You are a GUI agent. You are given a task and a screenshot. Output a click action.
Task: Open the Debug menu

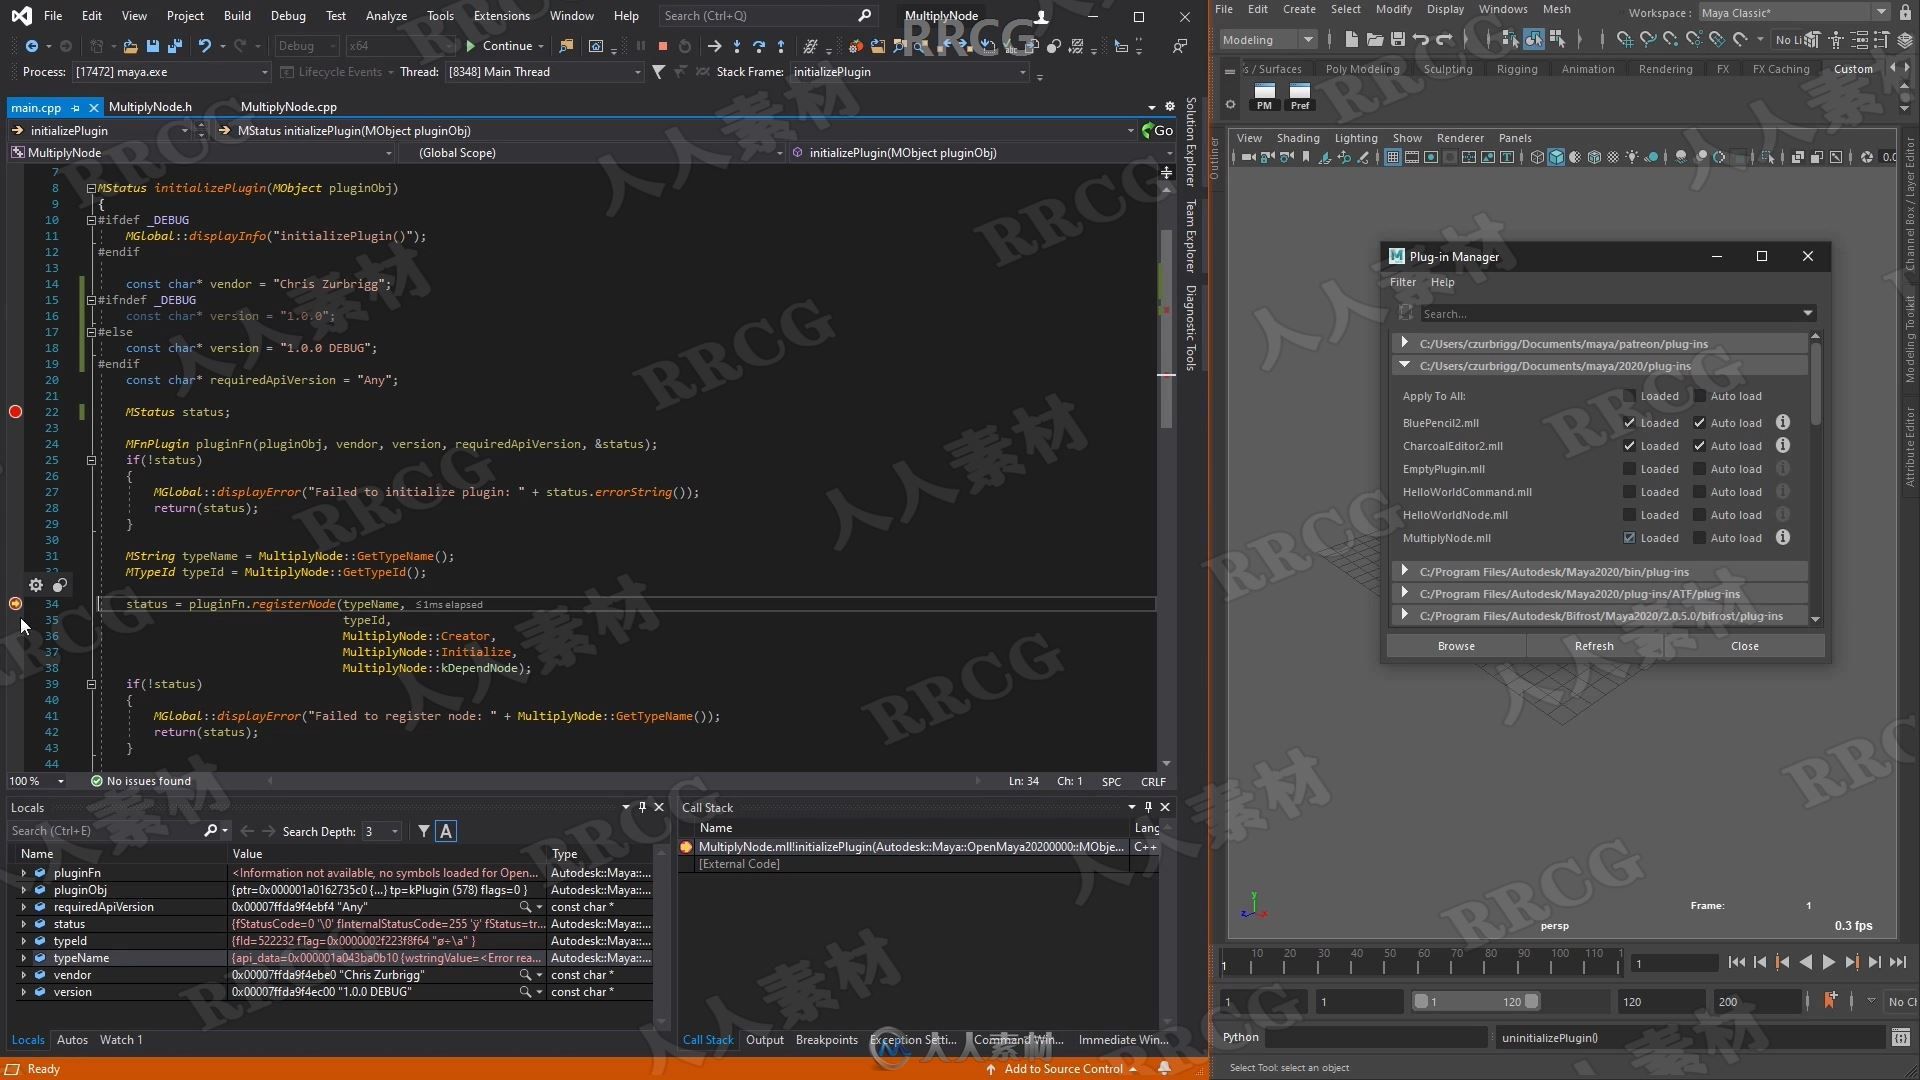(x=287, y=15)
